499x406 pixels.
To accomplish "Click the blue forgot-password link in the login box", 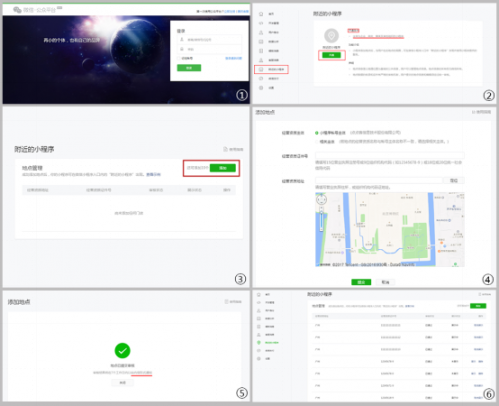I will point(234,58).
